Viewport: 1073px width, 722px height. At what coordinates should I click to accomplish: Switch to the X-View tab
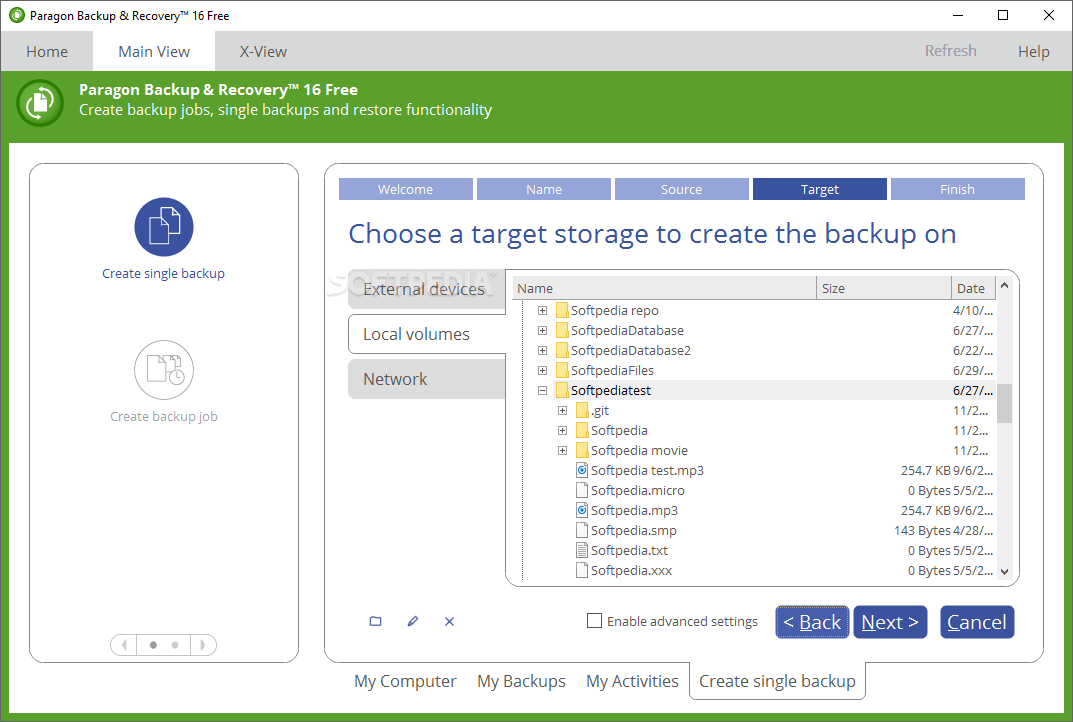[x=263, y=51]
